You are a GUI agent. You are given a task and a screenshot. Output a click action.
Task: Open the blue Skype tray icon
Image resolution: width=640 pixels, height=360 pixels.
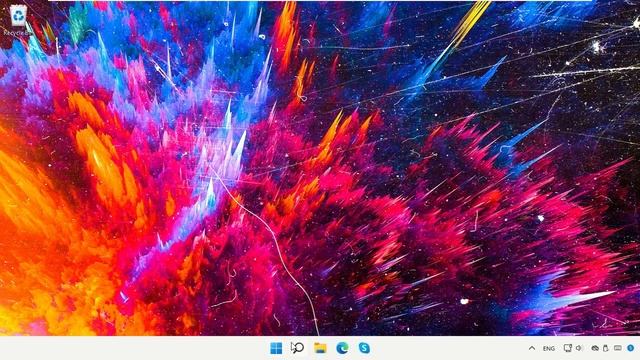(x=631, y=348)
